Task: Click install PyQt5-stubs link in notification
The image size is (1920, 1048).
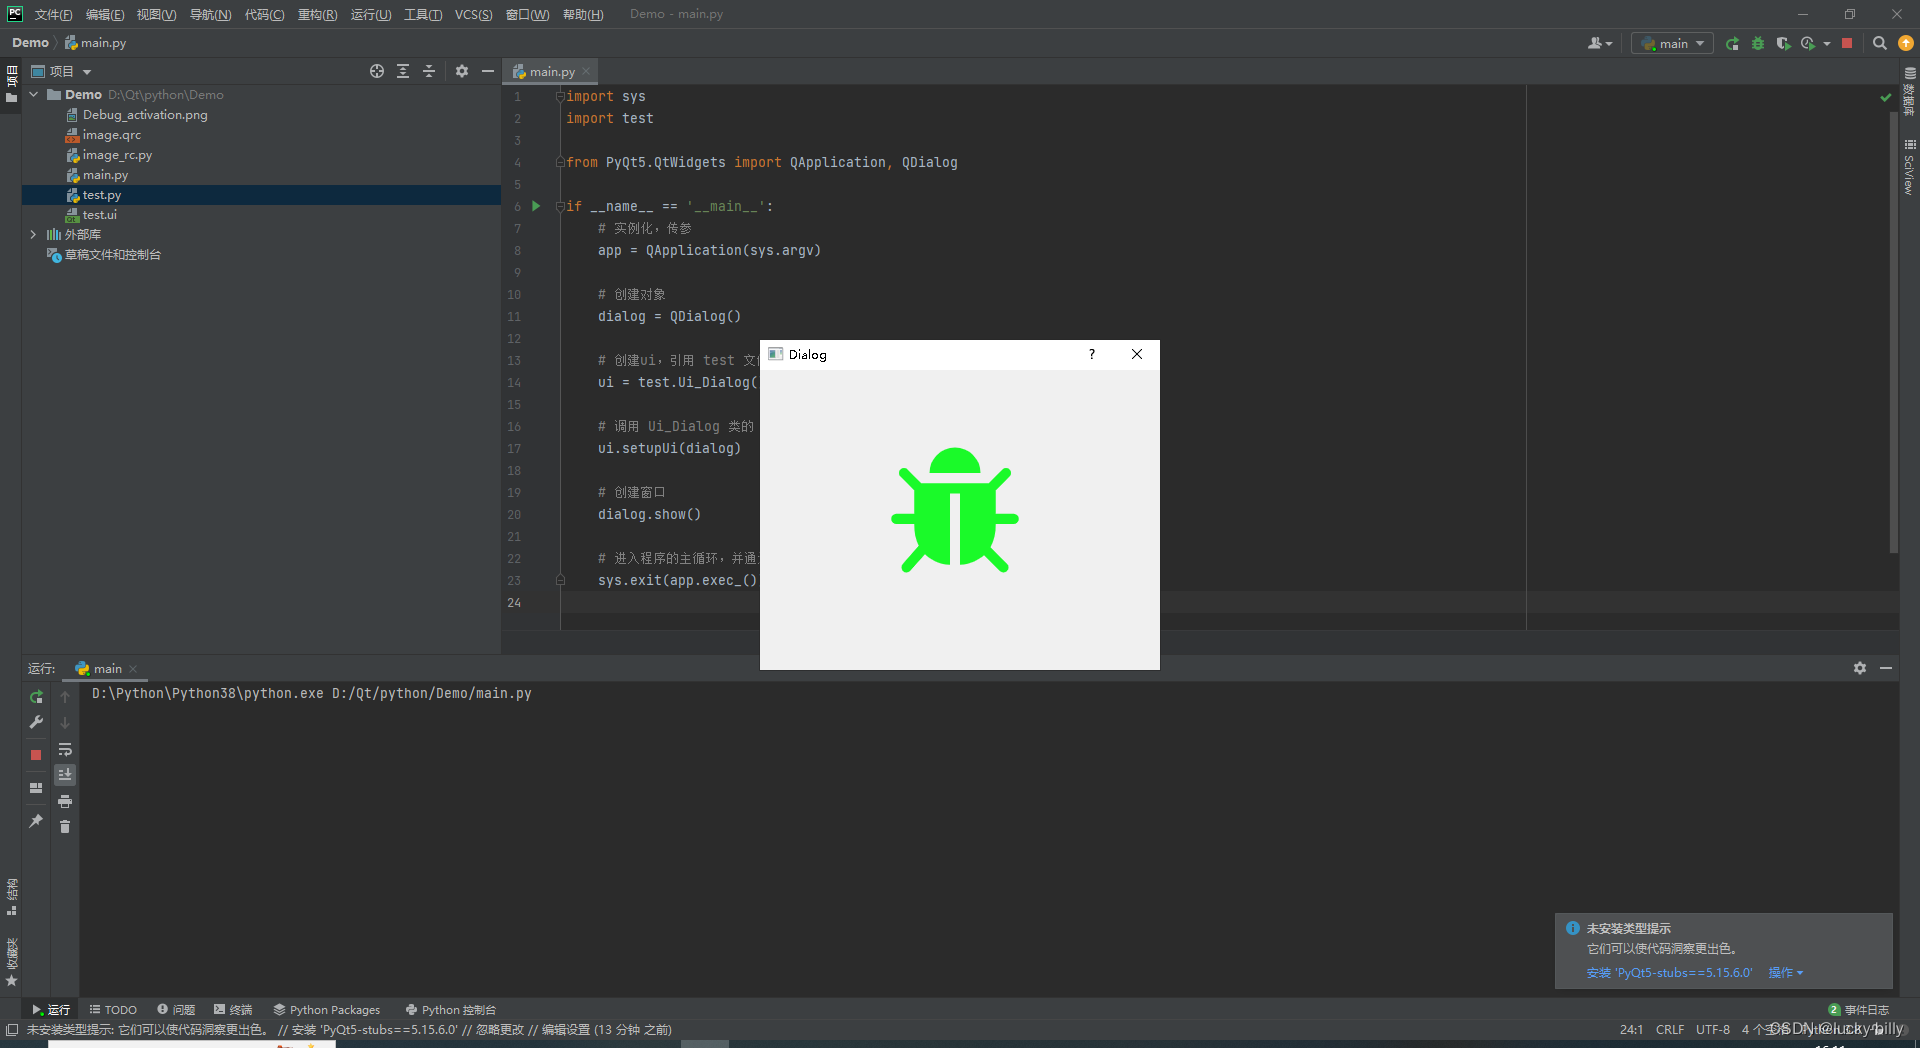Action: pyautogui.click(x=1669, y=973)
